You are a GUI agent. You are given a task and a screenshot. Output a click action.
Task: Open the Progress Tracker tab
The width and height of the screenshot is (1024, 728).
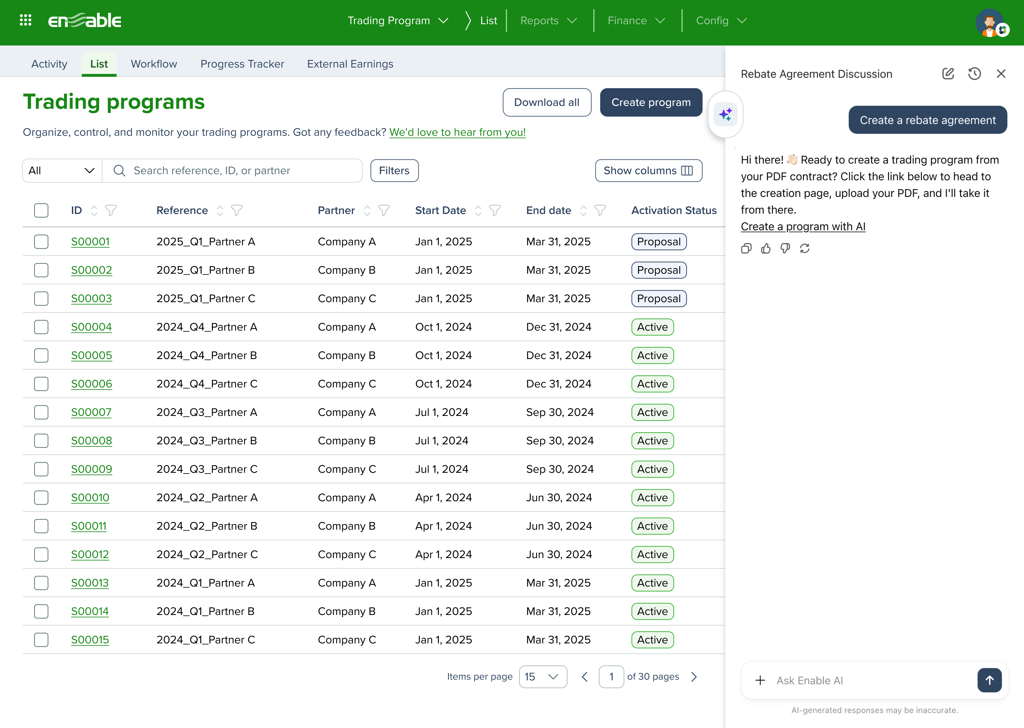click(x=242, y=64)
